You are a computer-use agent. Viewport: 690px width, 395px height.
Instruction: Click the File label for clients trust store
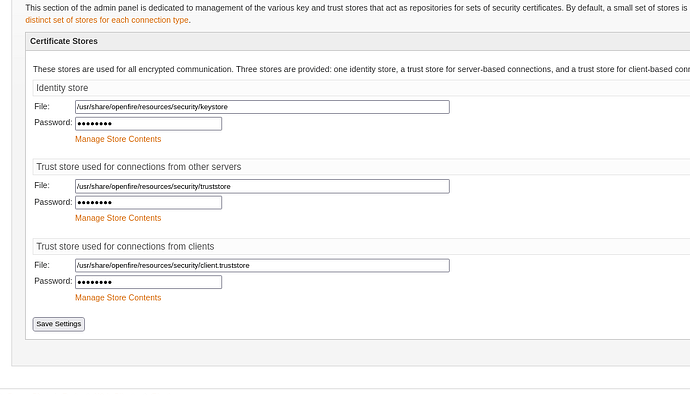click(x=42, y=265)
